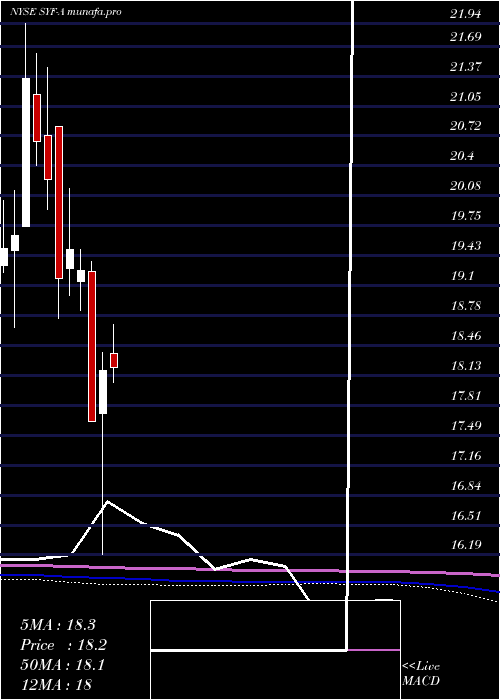Click the '50MA : 18.1' legend entry
Image resolution: width=500 pixels, height=700 pixels.
62,665
